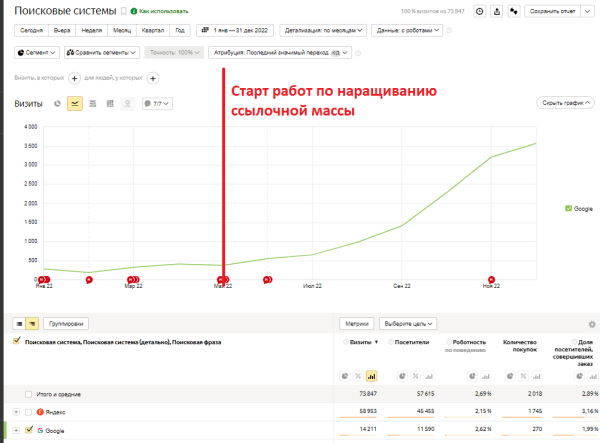600x443 pixels.
Task: Tick the Яндекс row checkbox
Action: pos(27,412)
